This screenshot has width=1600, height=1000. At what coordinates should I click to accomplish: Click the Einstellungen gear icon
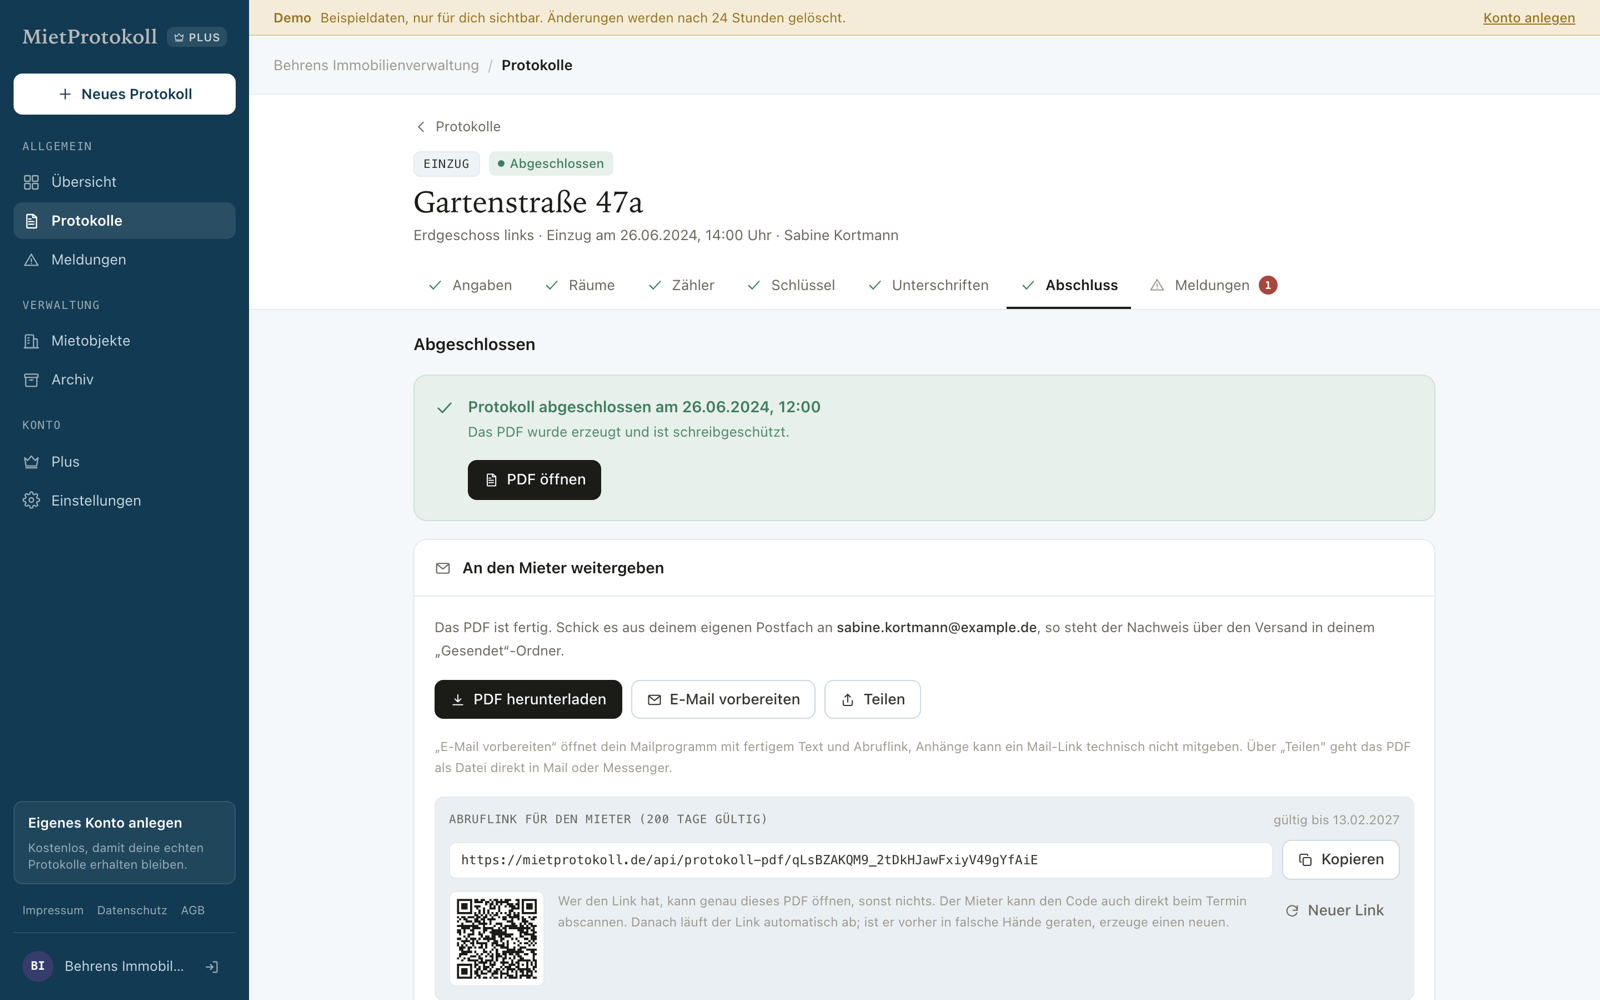coord(32,501)
